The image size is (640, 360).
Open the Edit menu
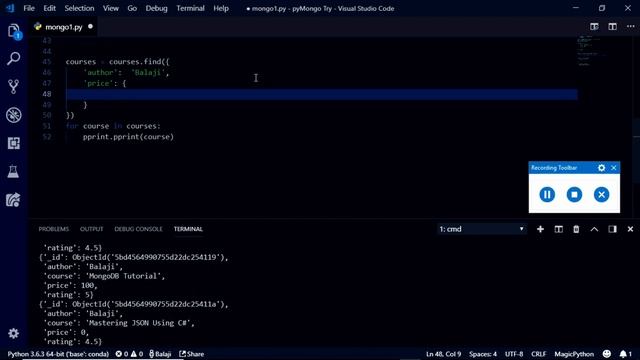tap(49, 8)
